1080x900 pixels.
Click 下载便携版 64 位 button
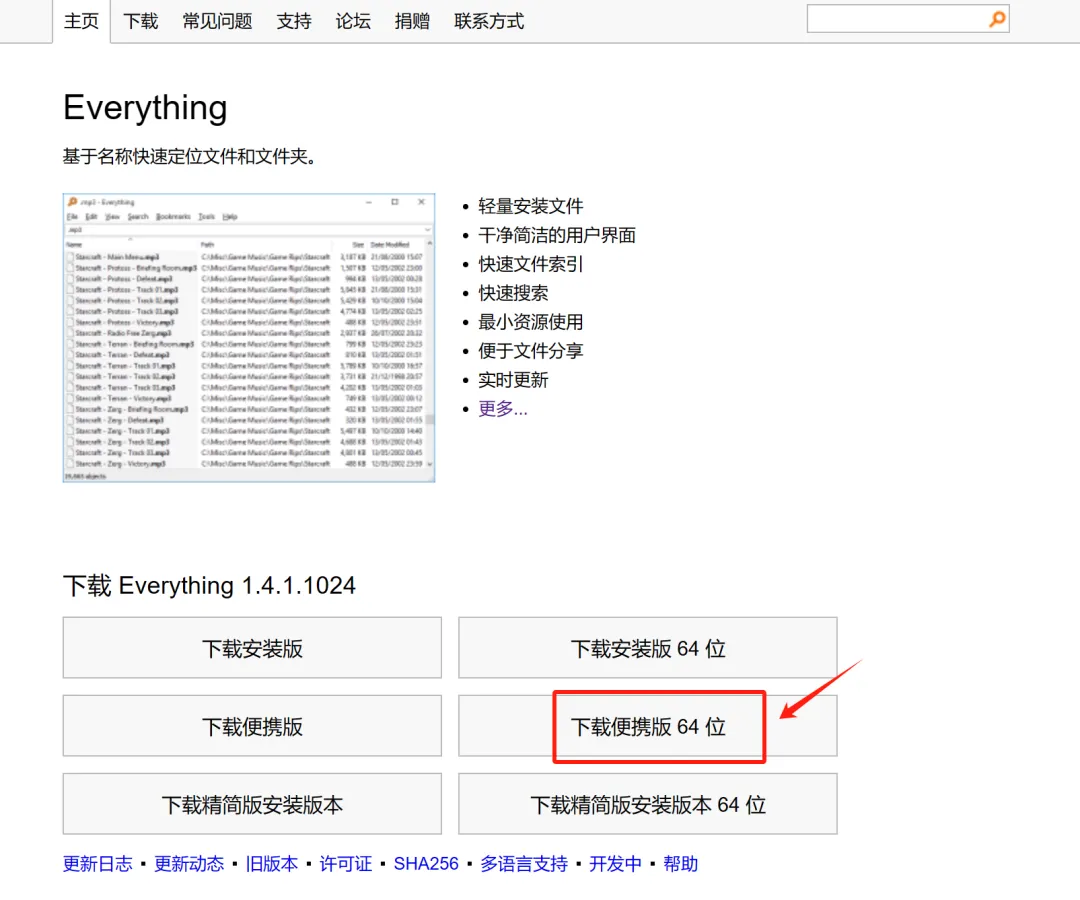point(647,726)
